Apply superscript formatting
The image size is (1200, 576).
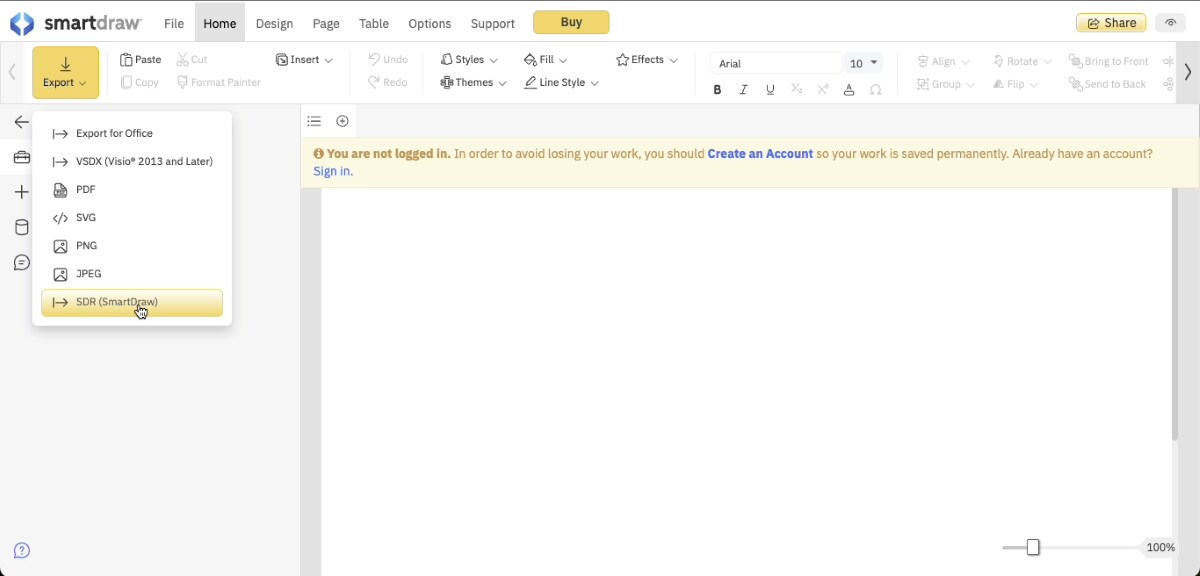click(823, 90)
